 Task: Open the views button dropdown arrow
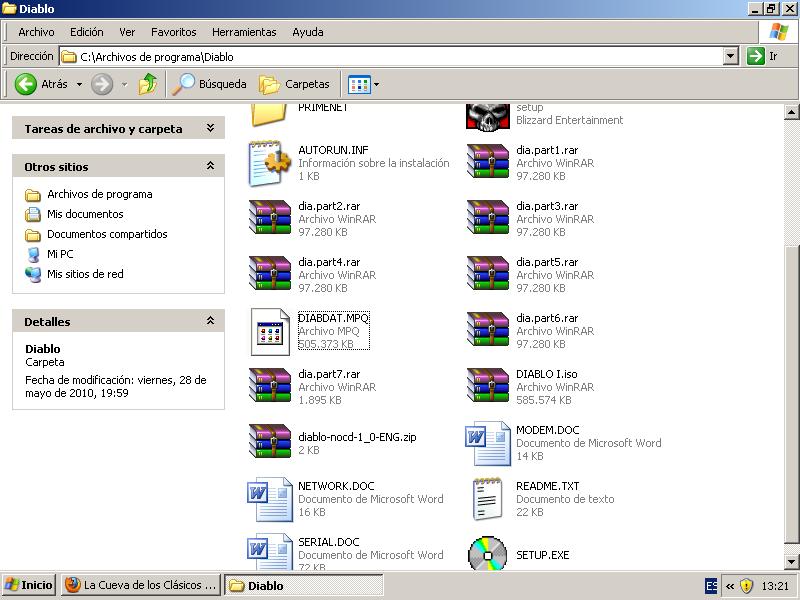377,85
